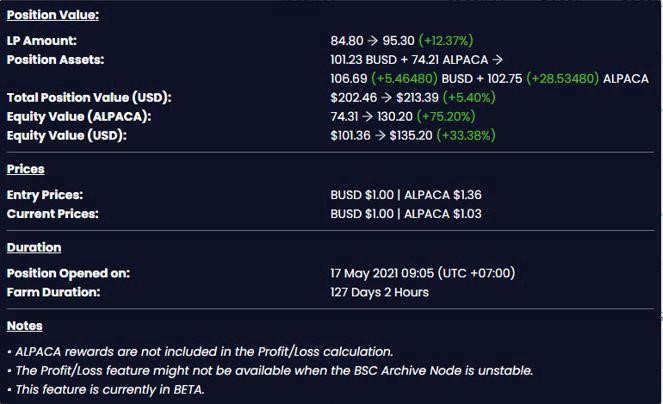
Task: Click the Notes section heading
Action: click(x=25, y=325)
